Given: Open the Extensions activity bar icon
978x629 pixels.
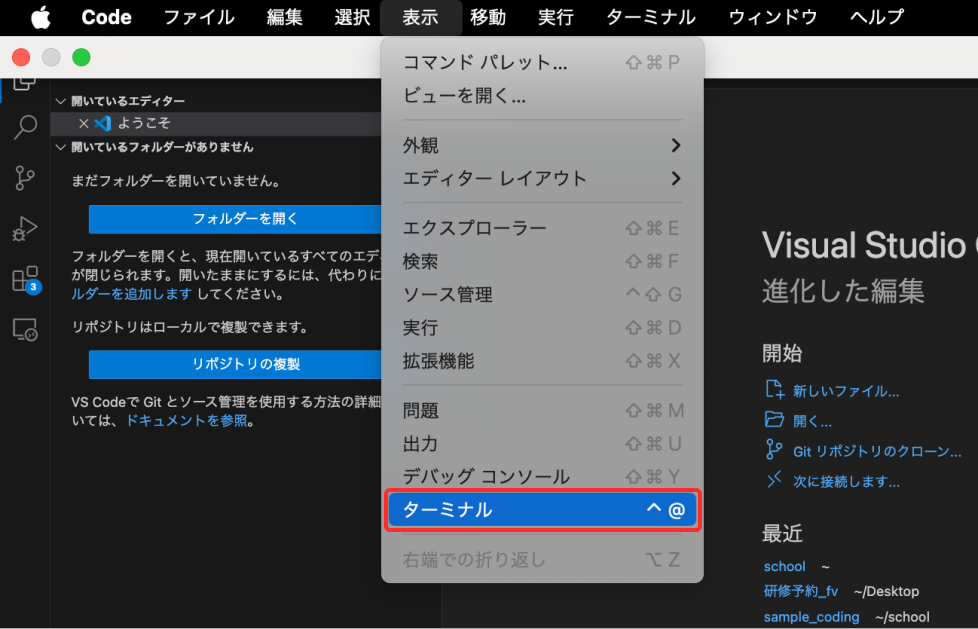Looking at the screenshot, I should tap(26, 280).
